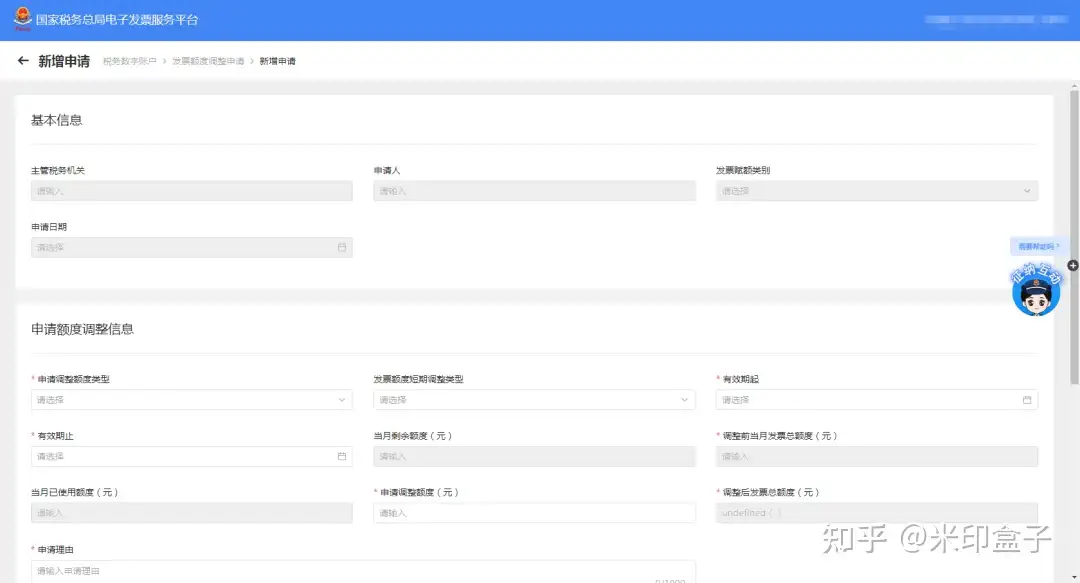Expand 申请调整额度类型 dropdown
Screen dimensions: 1080x583
coord(191,400)
